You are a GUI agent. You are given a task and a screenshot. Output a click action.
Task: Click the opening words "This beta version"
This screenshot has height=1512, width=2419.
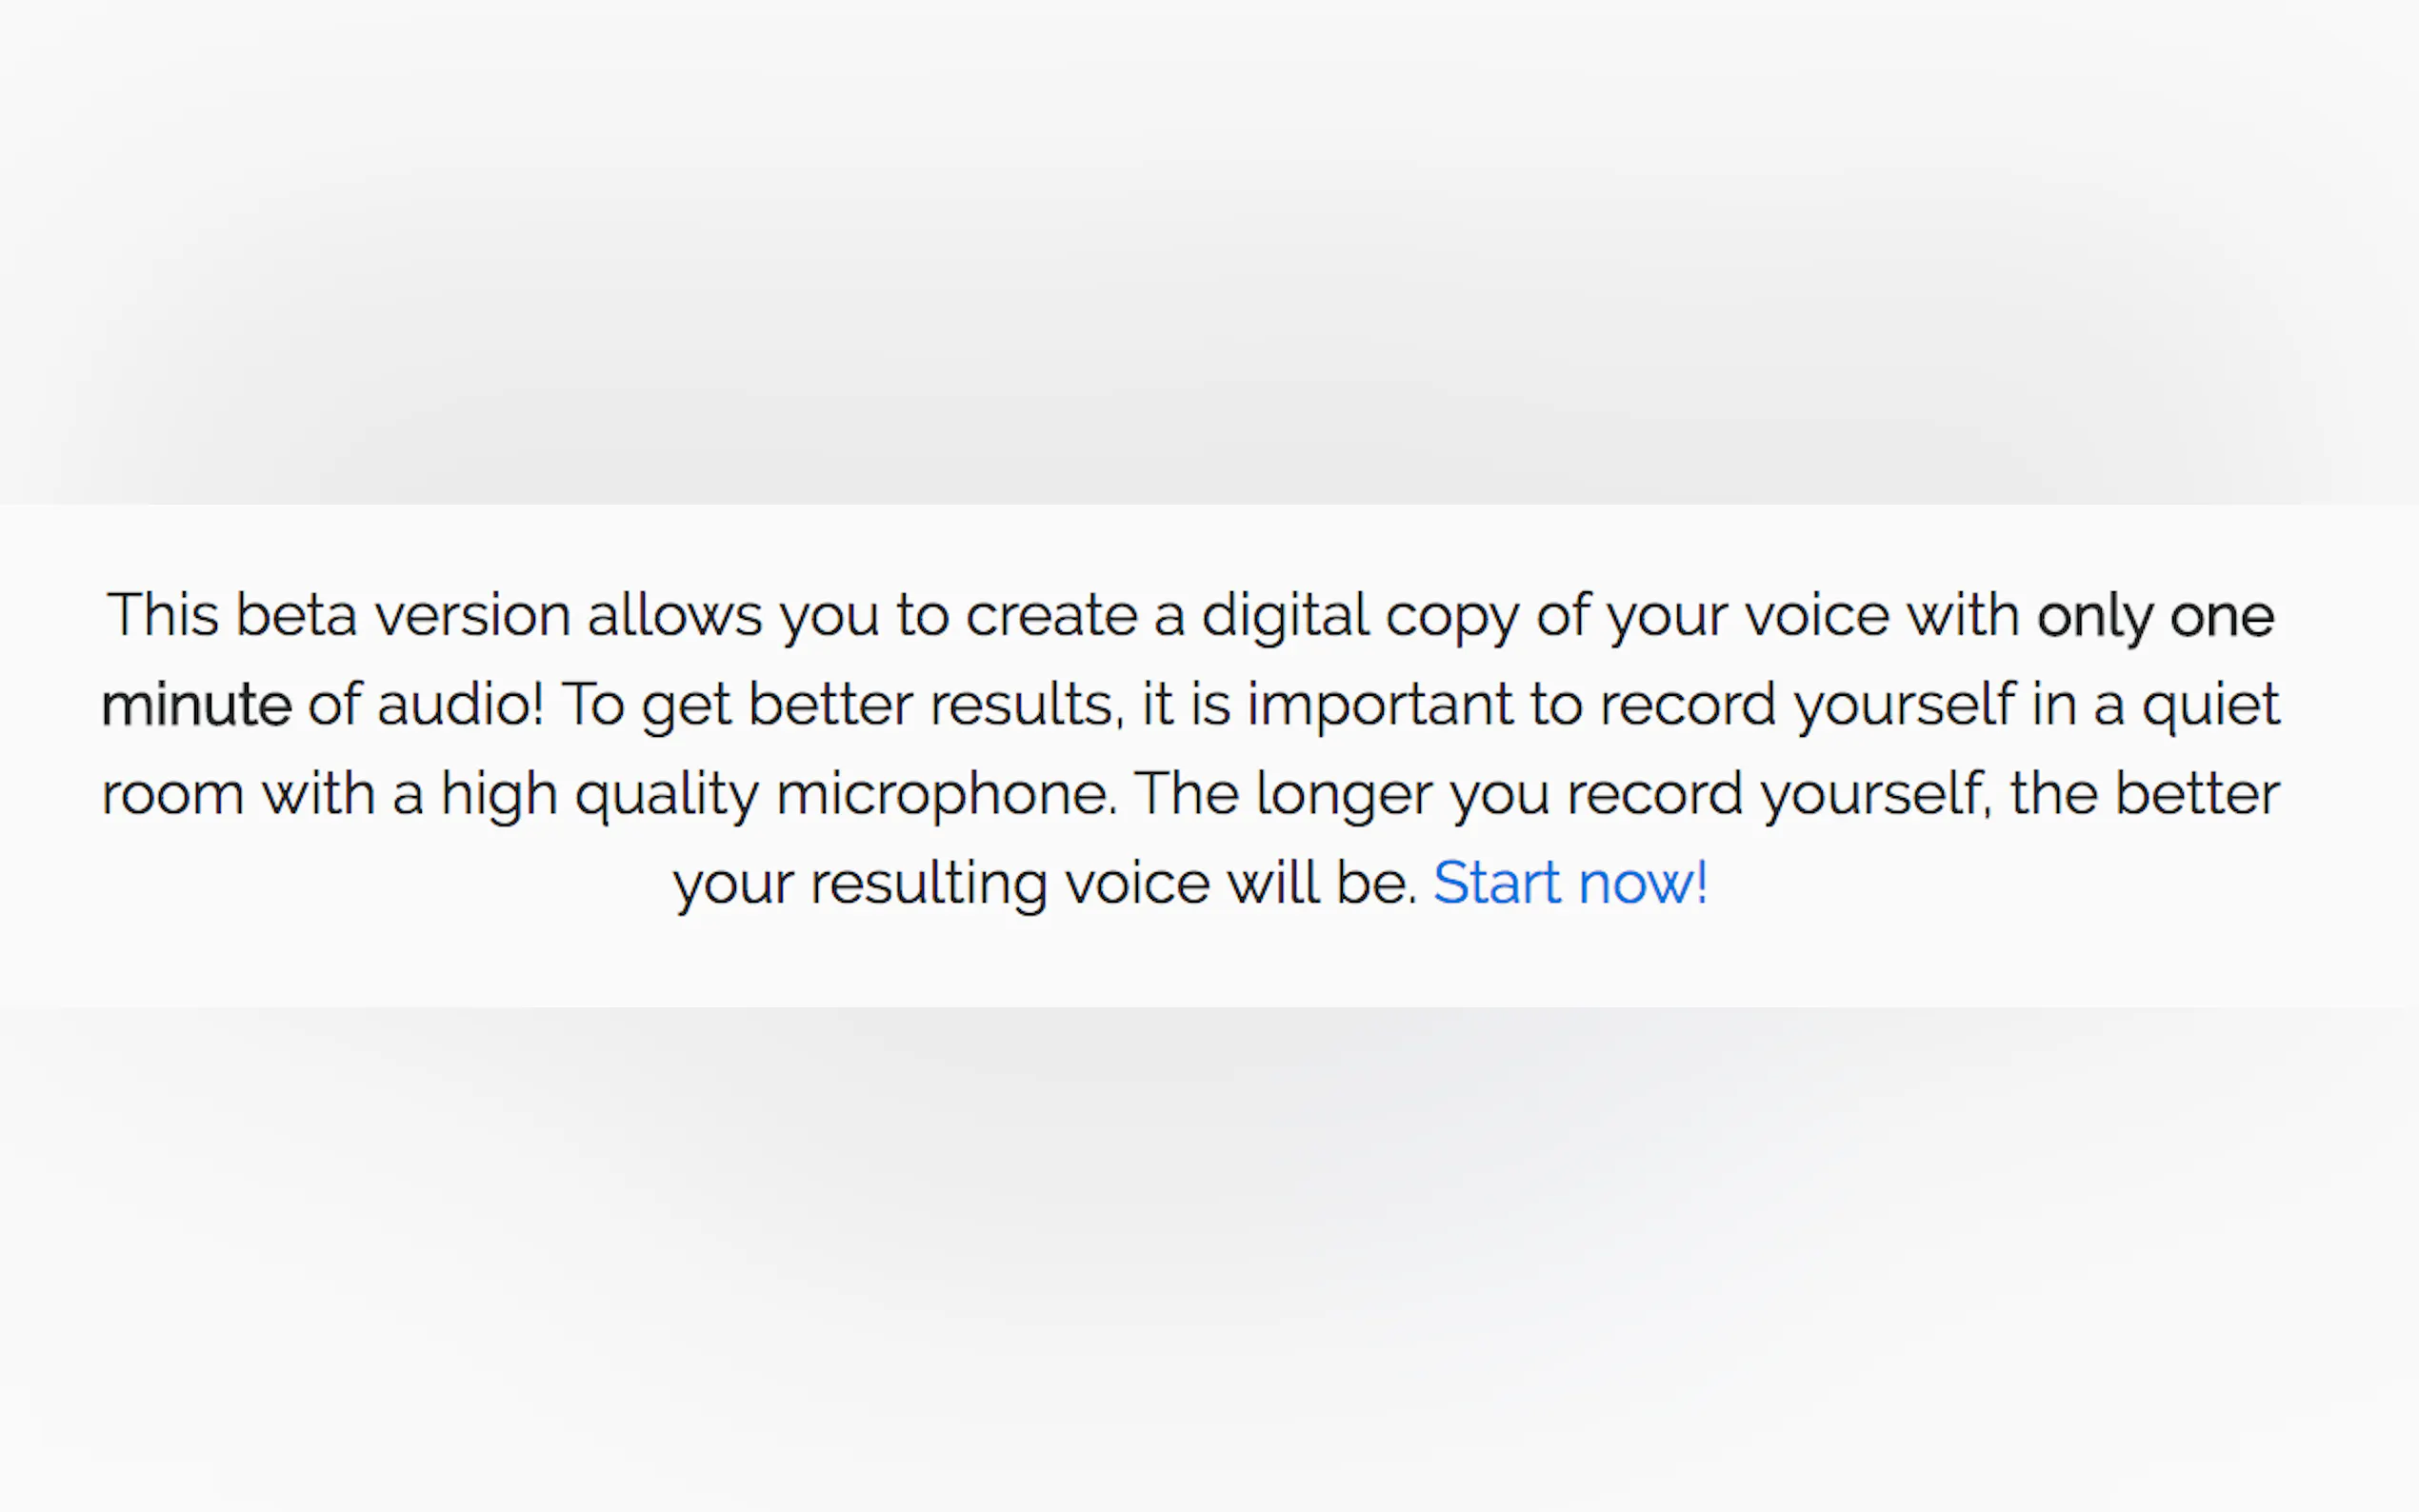(x=338, y=615)
